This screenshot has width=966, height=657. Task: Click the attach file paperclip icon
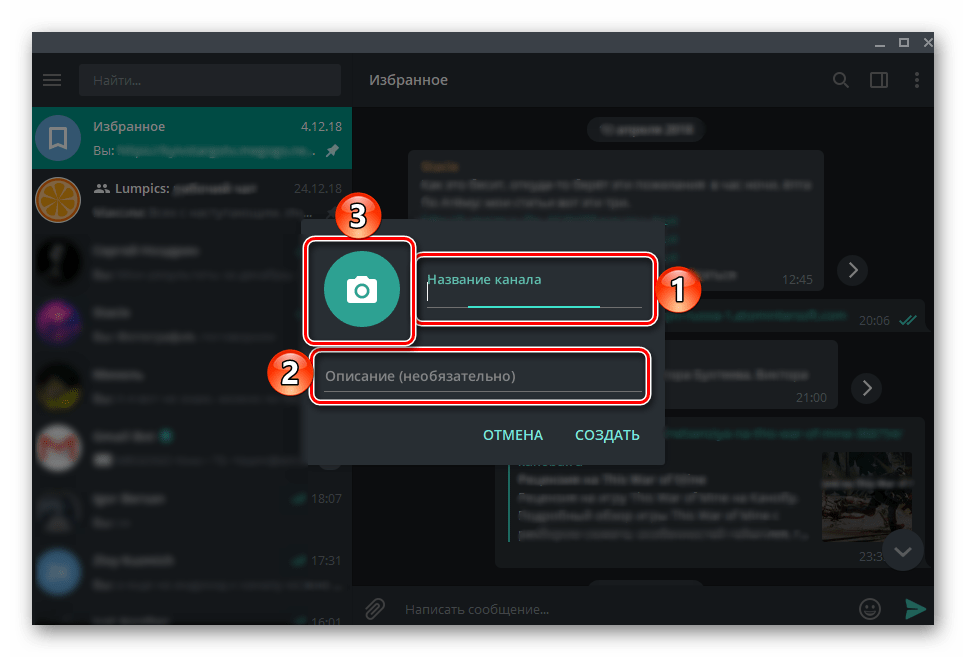pyautogui.click(x=375, y=609)
